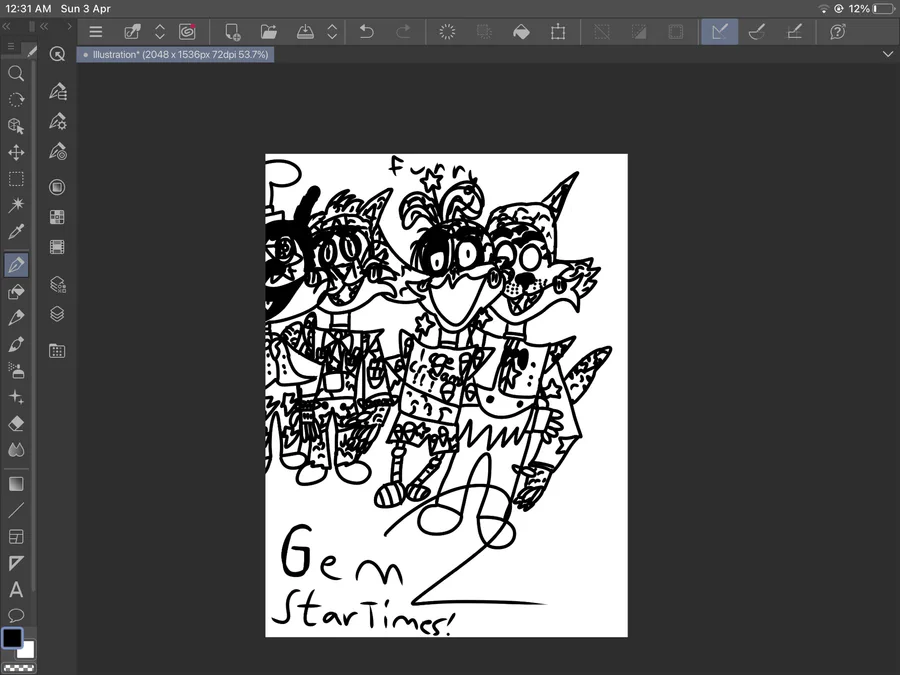The image size is (900, 675).
Task: Open the Layer palette
Action: click(57, 314)
